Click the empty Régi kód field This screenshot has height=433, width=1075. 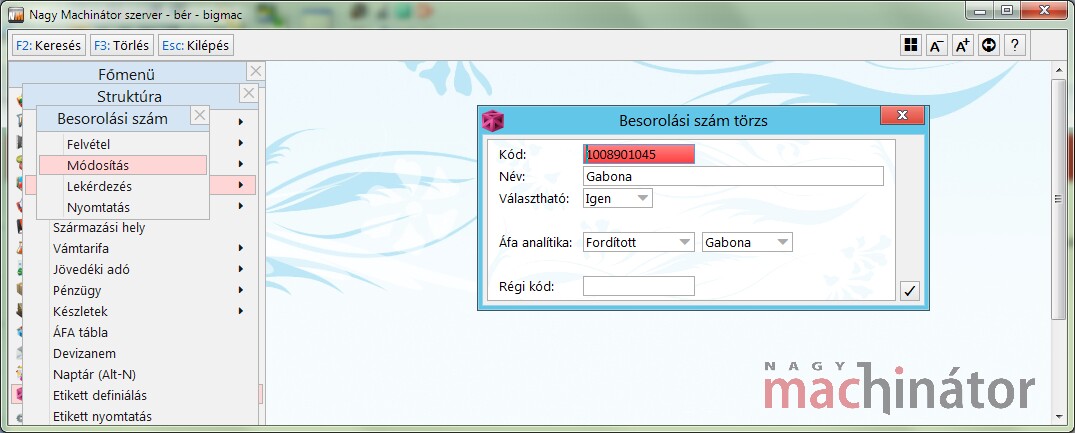pos(638,286)
